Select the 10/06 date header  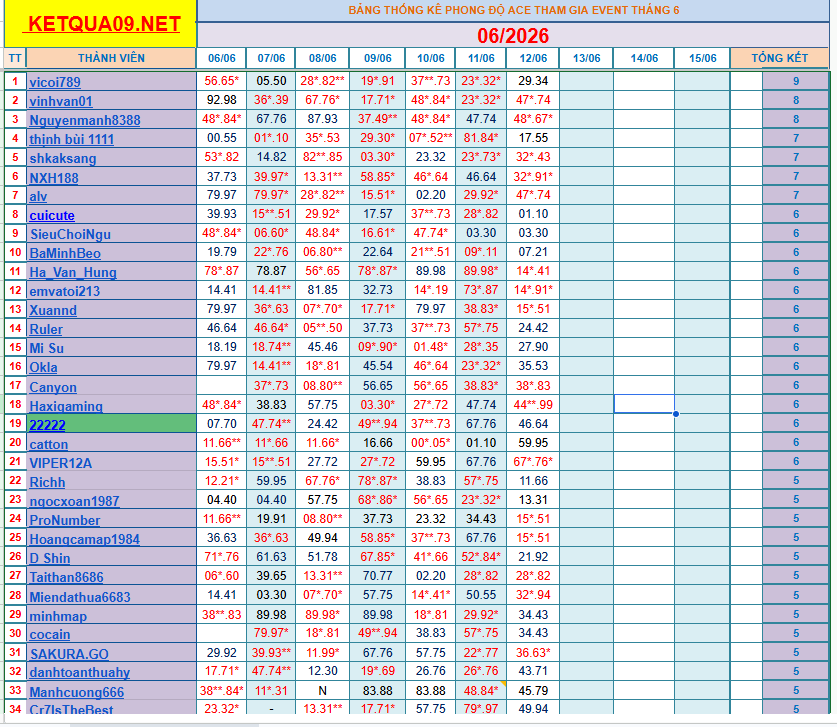[430, 58]
